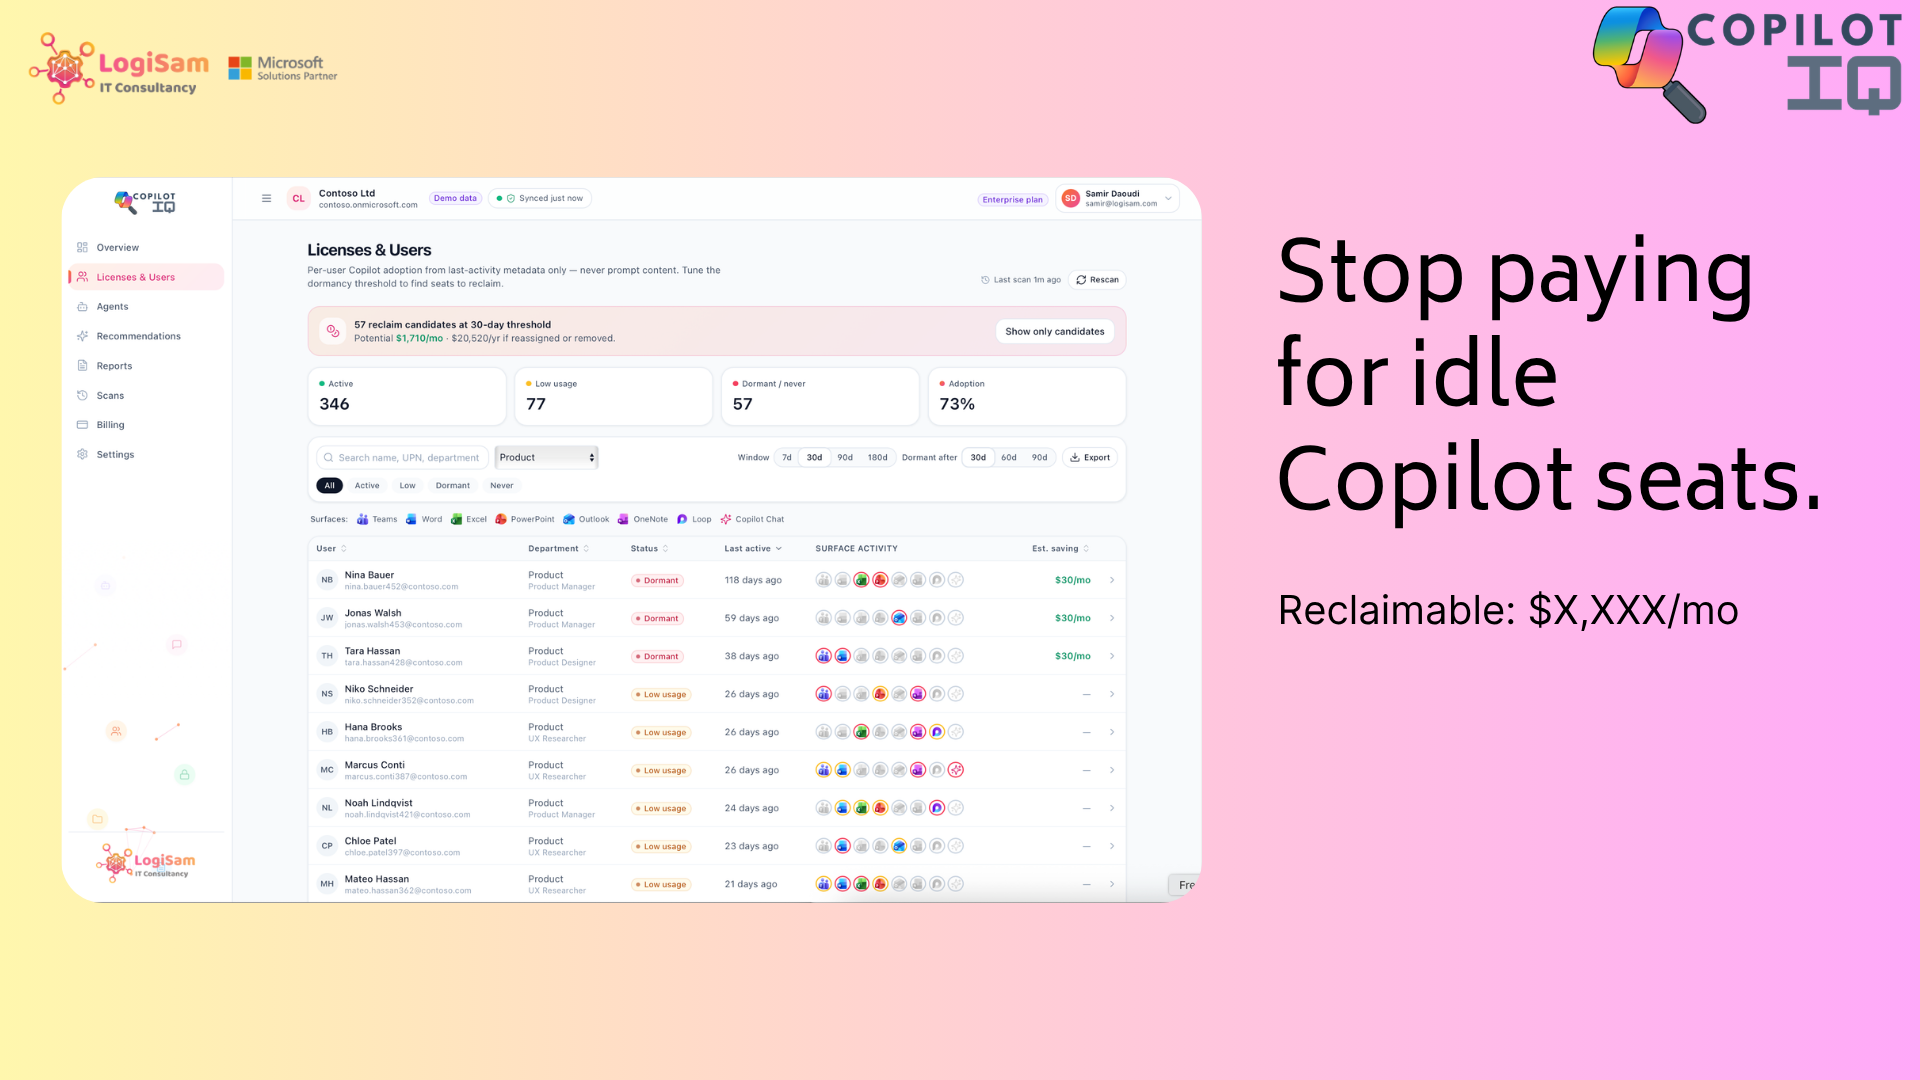
Task: Select the Dormant filter pill
Action: [452, 485]
